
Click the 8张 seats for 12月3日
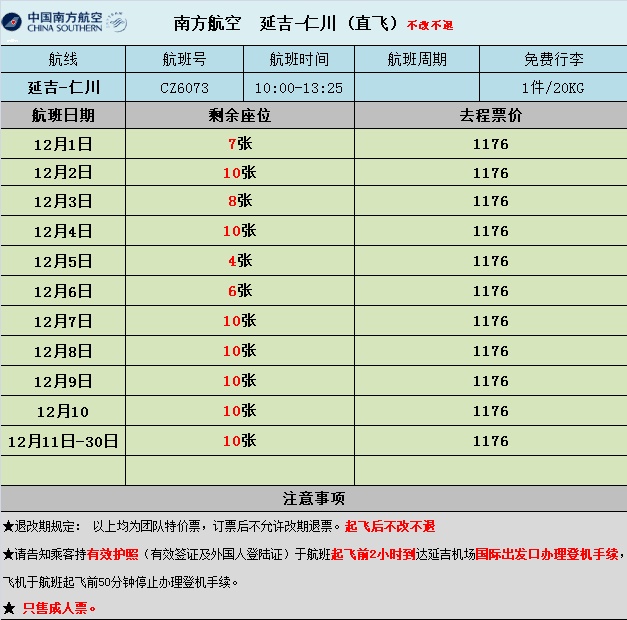[240, 200]
